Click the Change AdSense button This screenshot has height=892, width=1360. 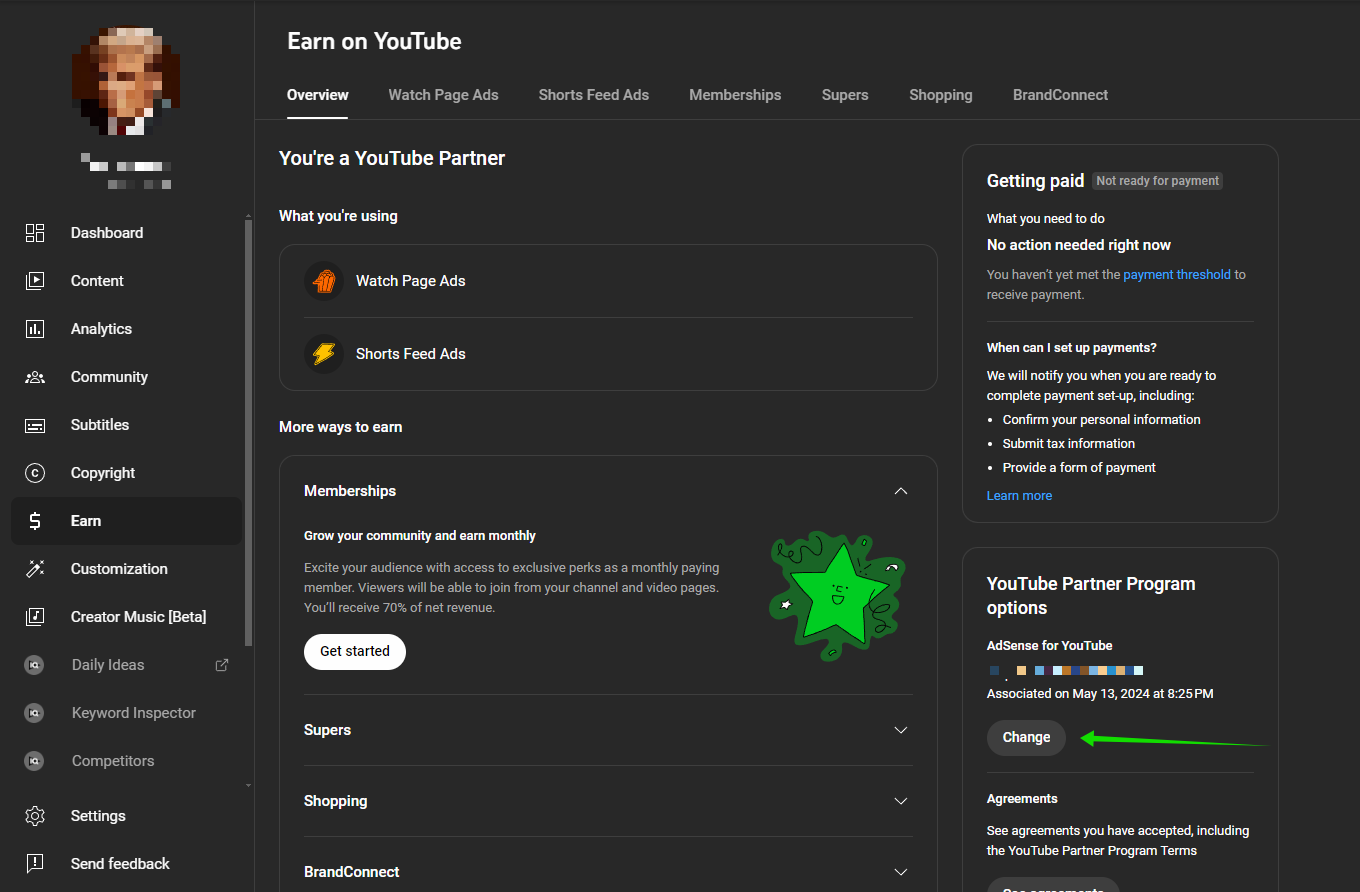coord(1026,737)
